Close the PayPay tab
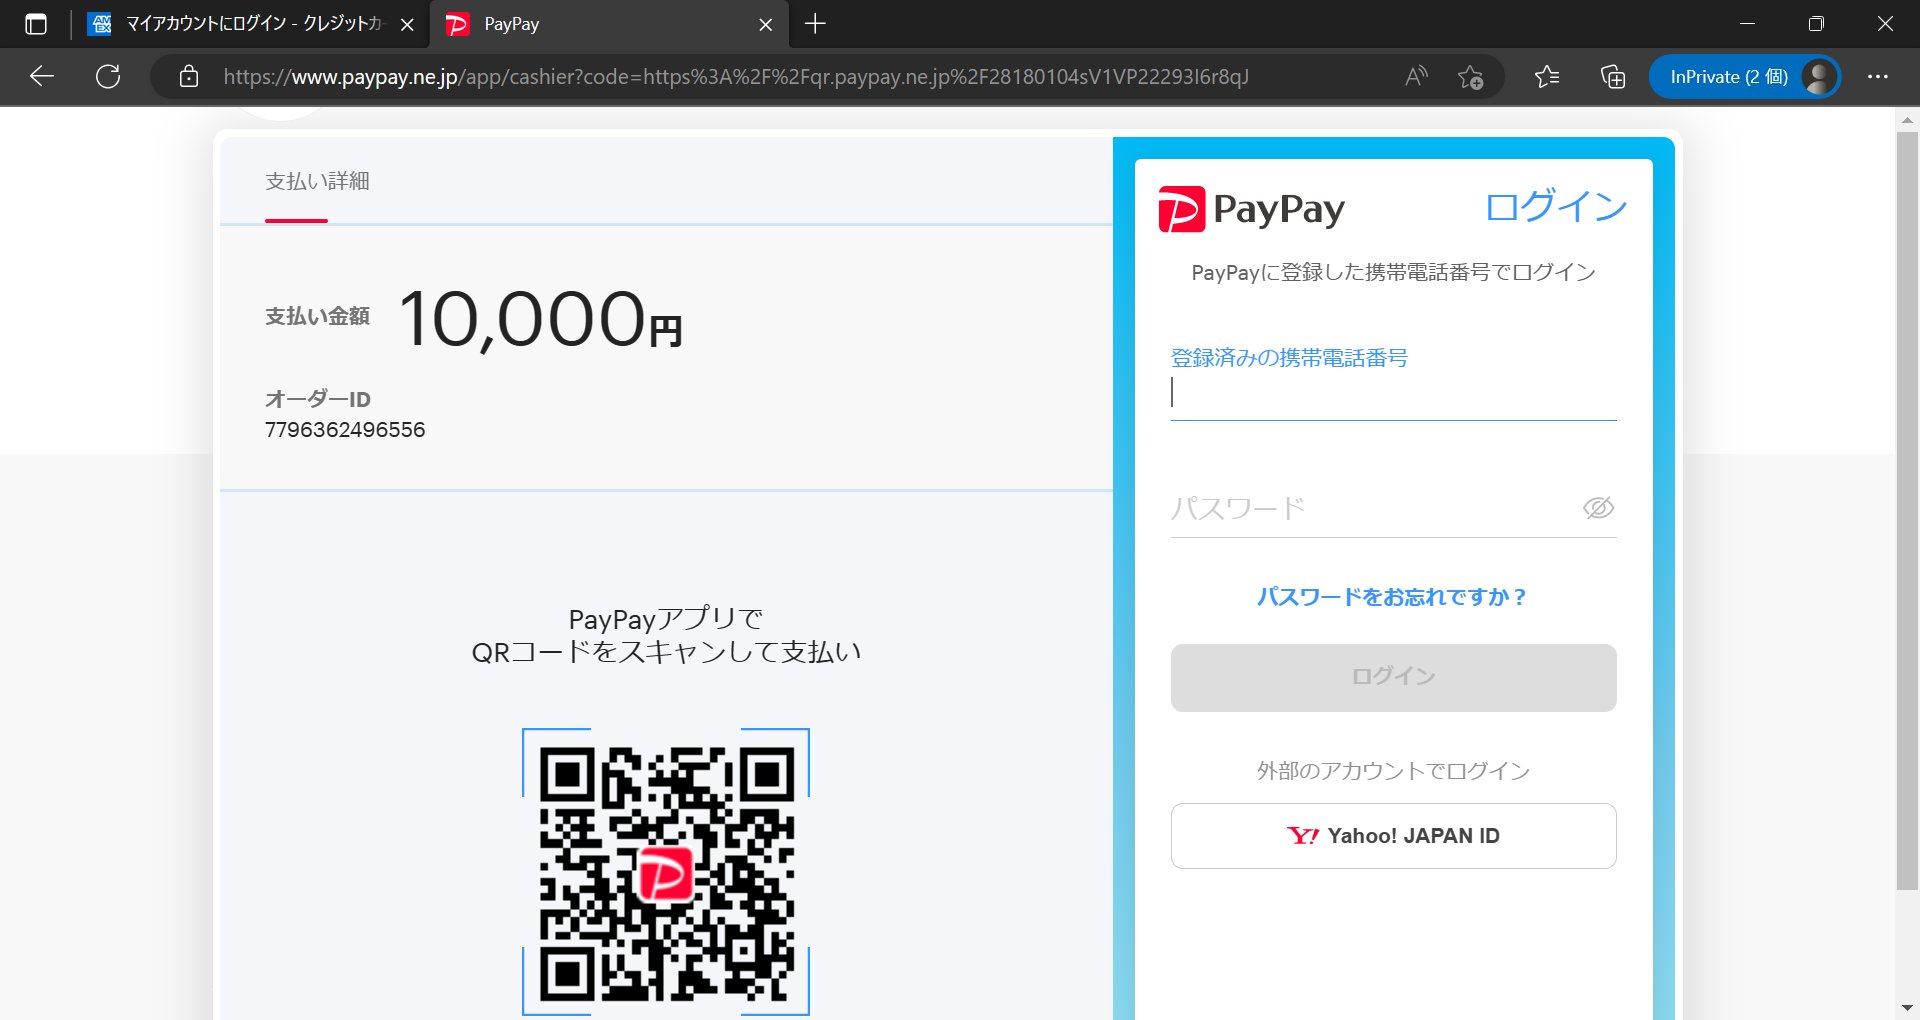Viewport: 1920px width, 1020px height. pos(766,25)
